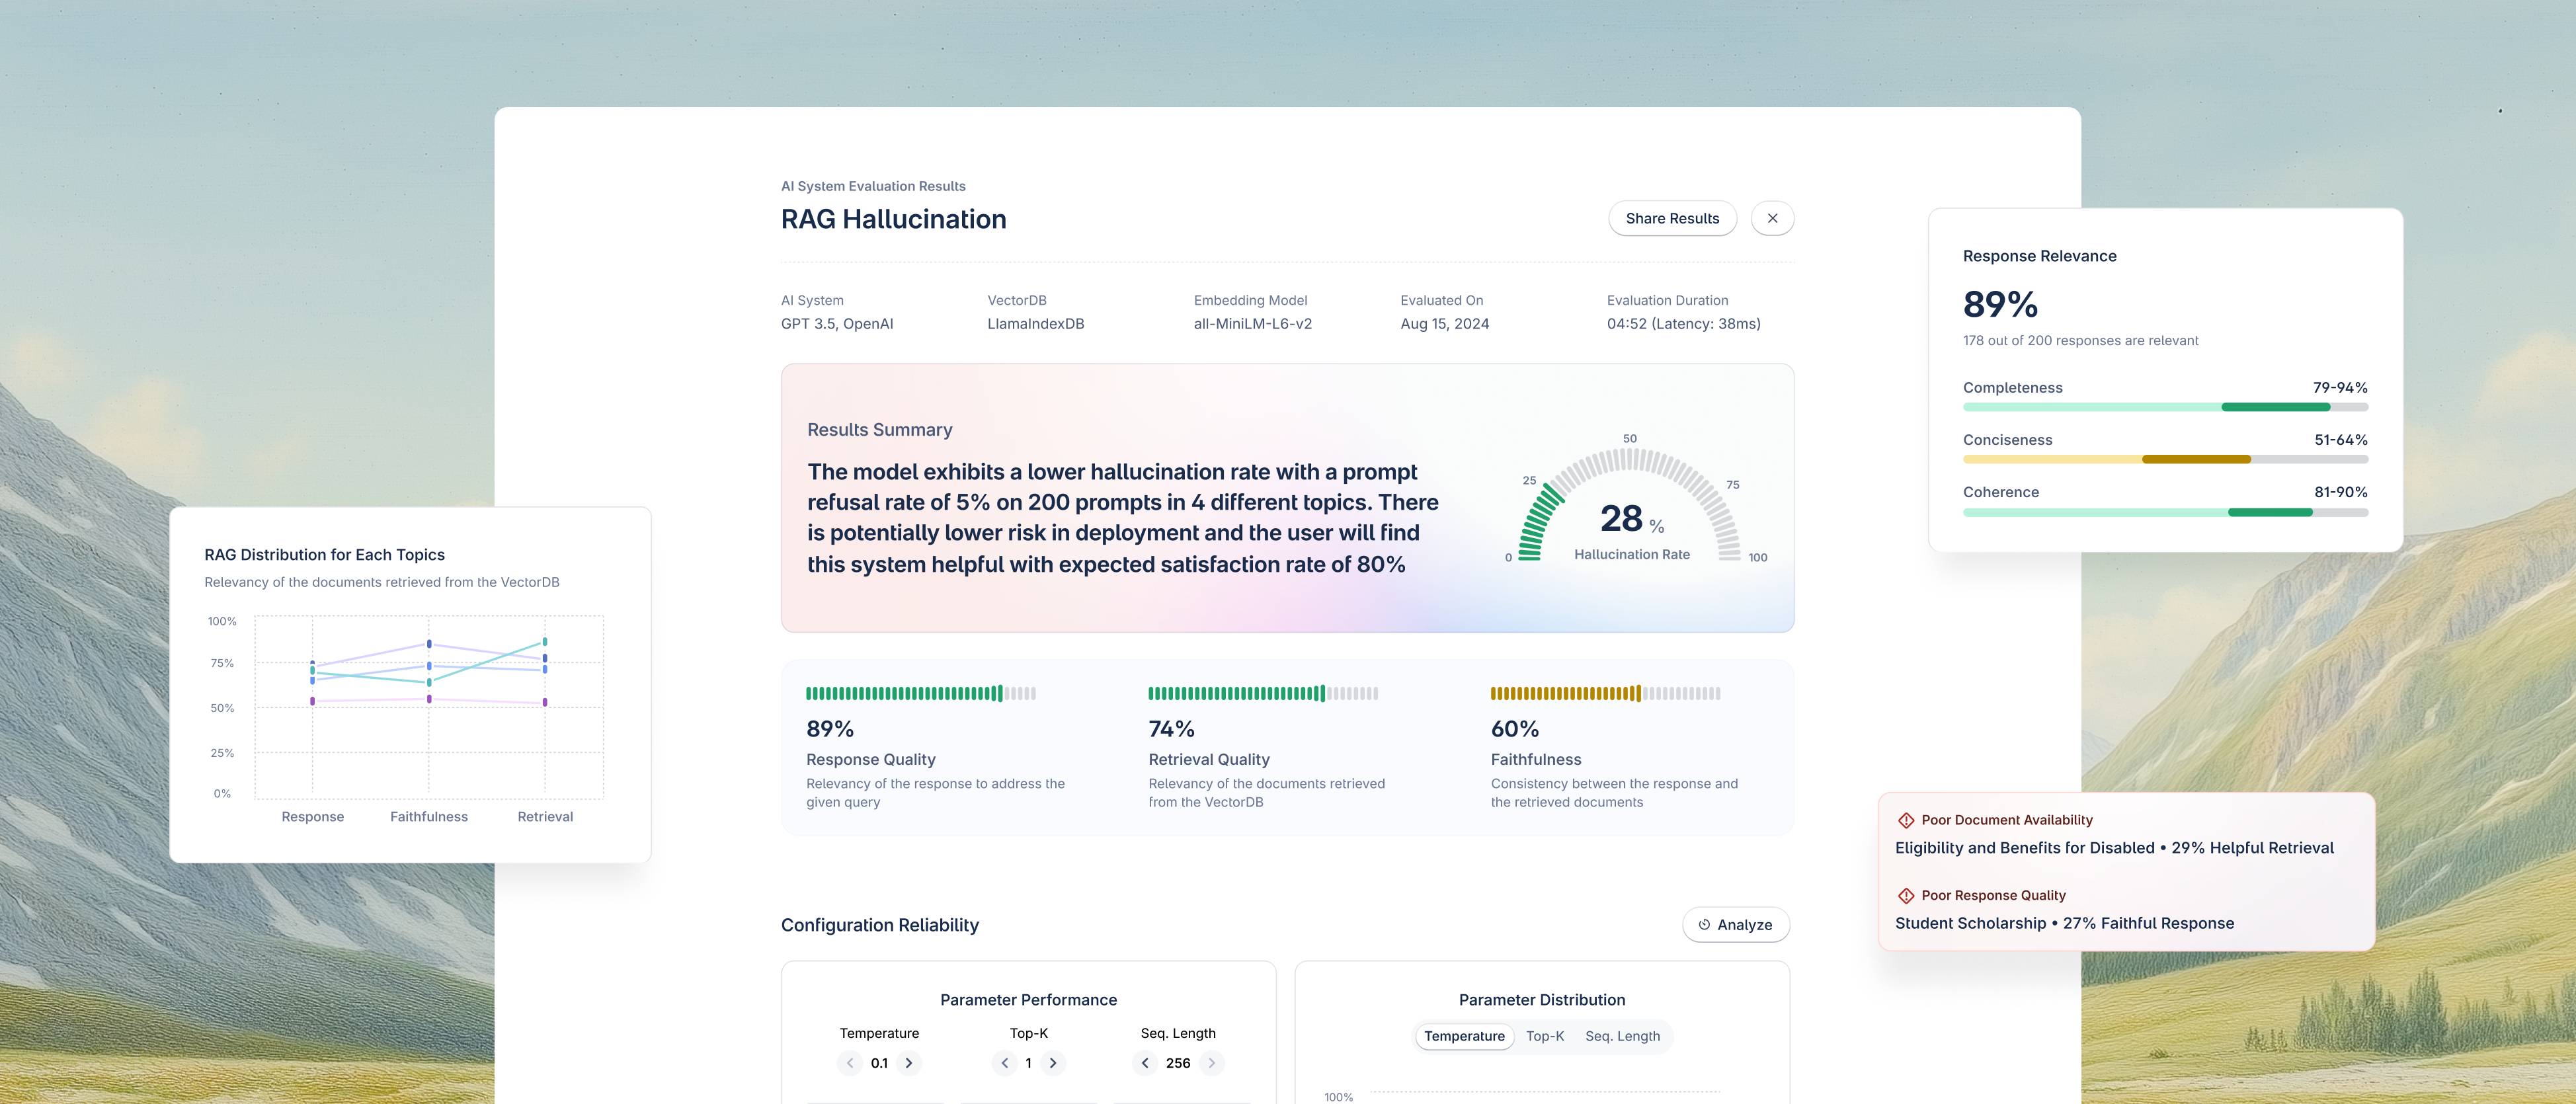
Task: Select Temperature in Parameter Distribution toggle
Action: pos(1464,1036)
